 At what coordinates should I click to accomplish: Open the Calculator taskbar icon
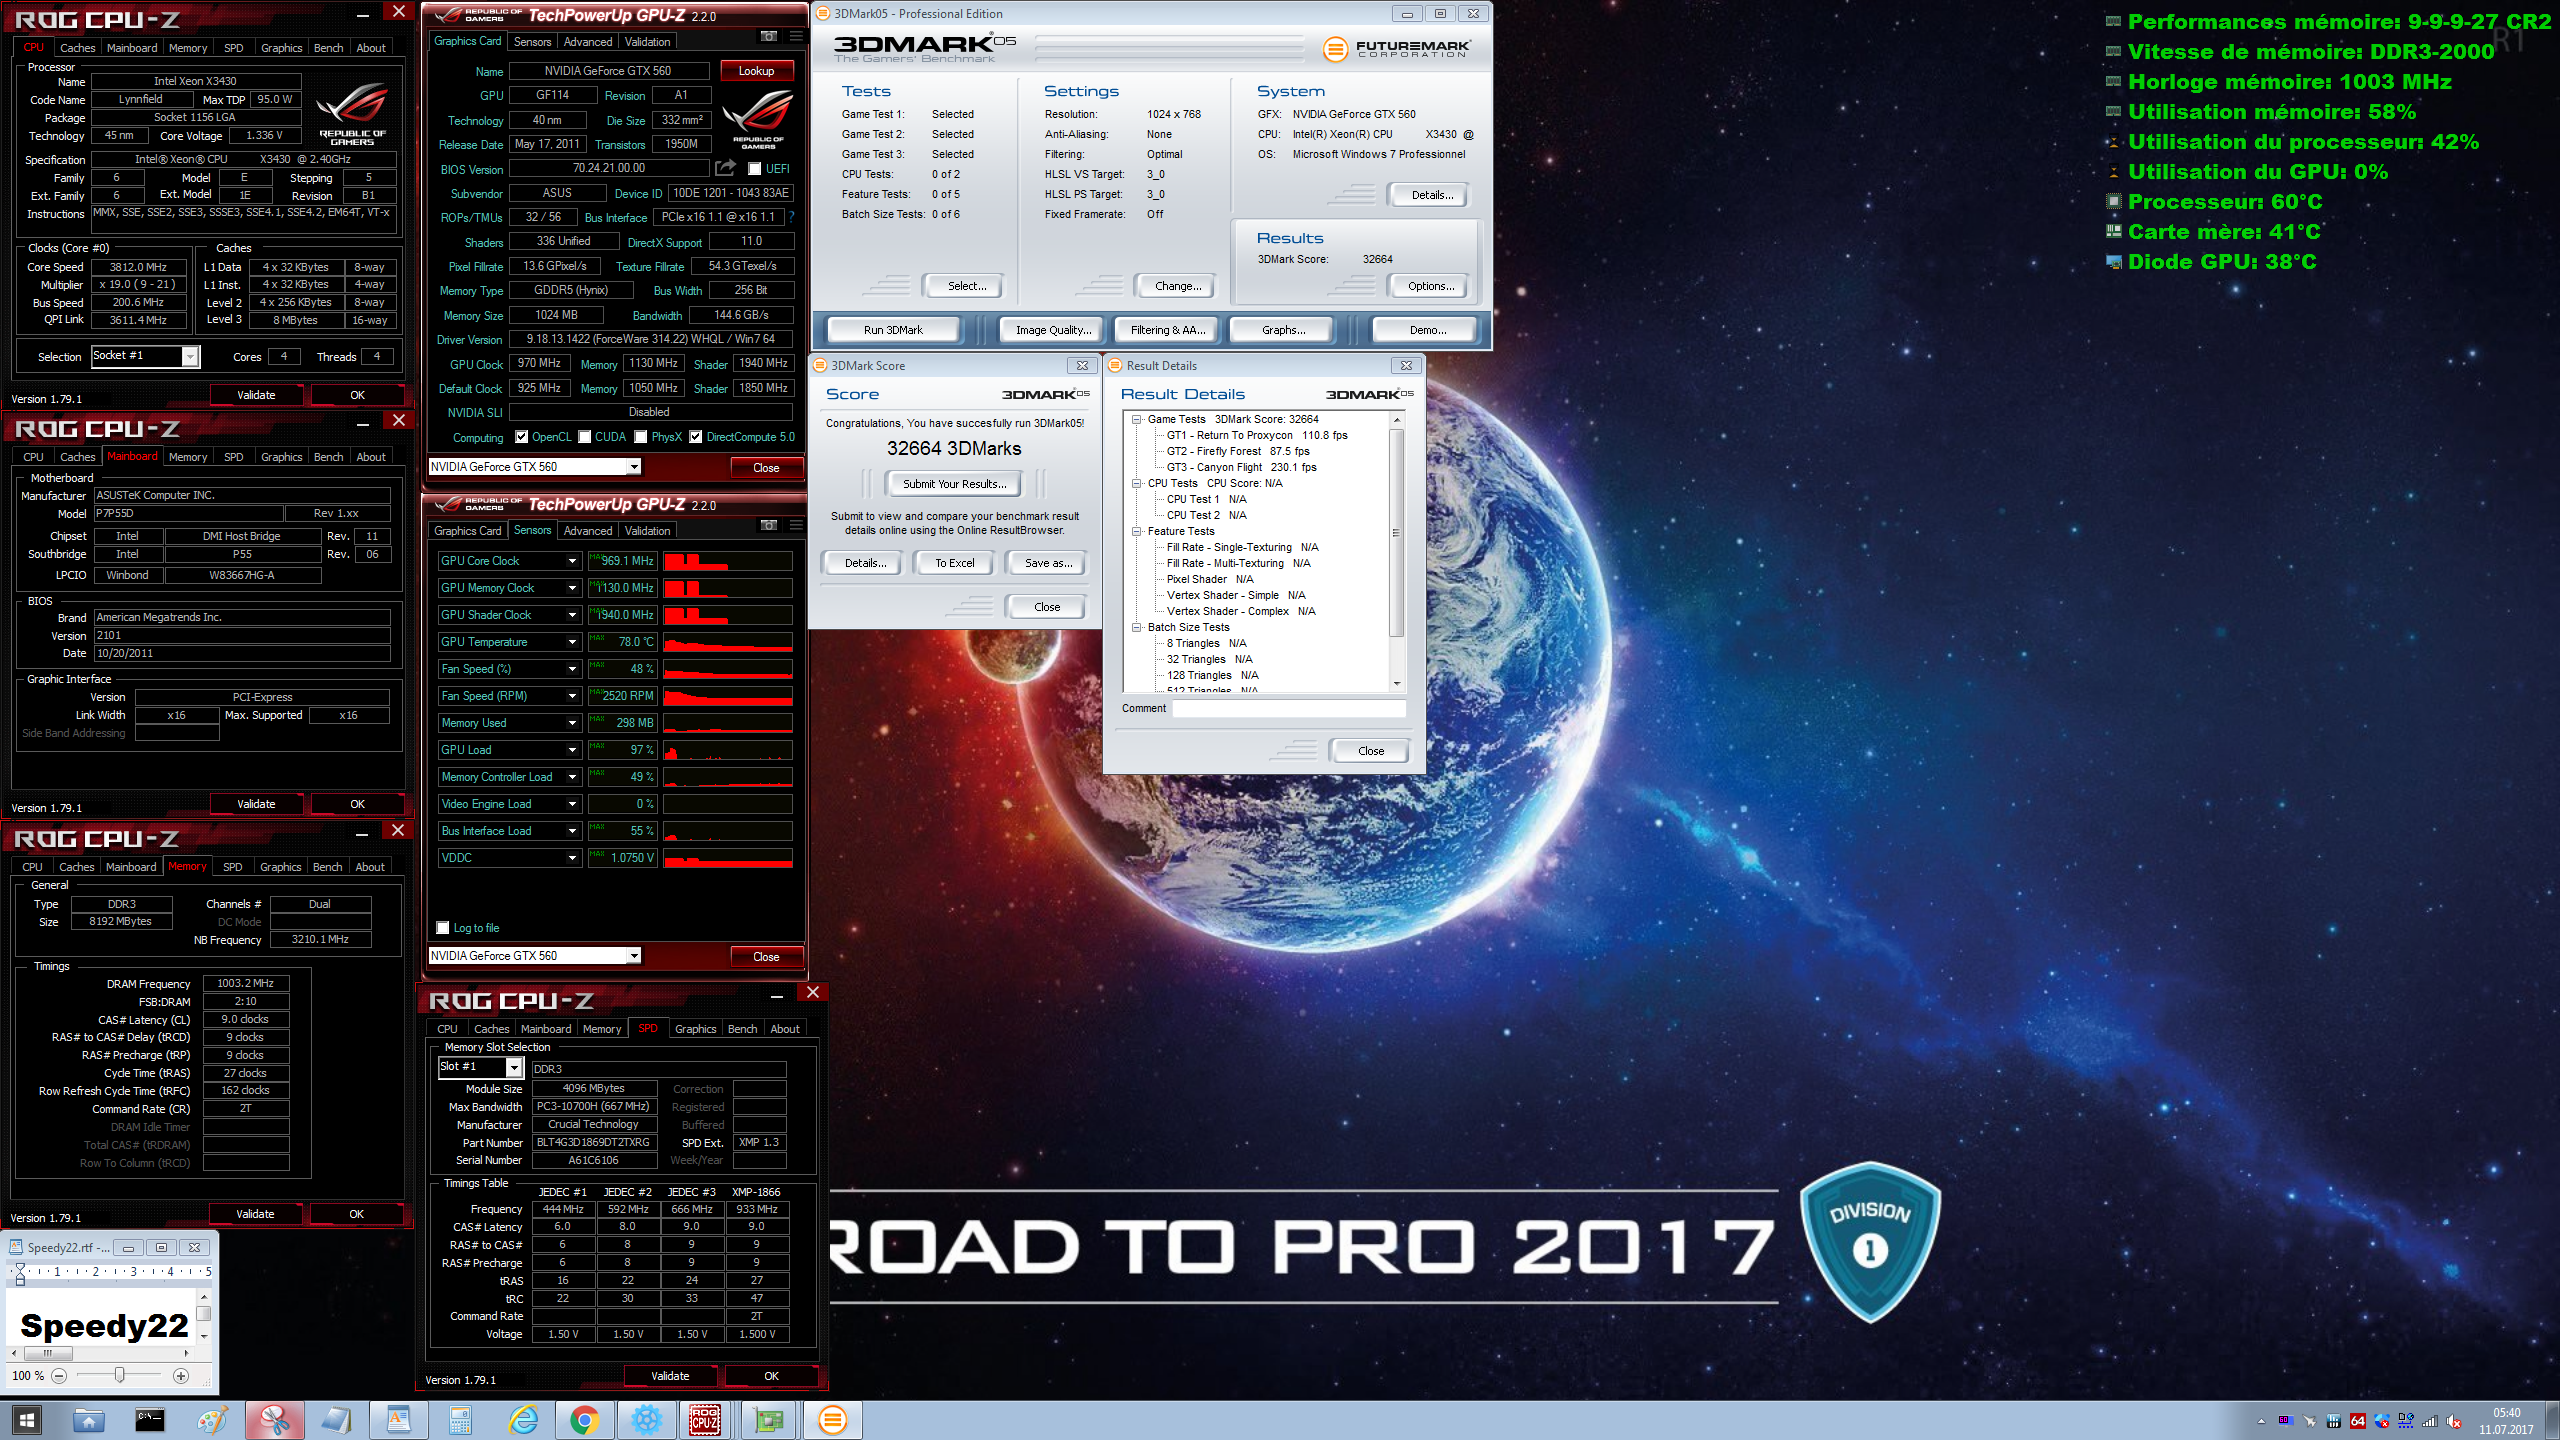coord(460,1420)
